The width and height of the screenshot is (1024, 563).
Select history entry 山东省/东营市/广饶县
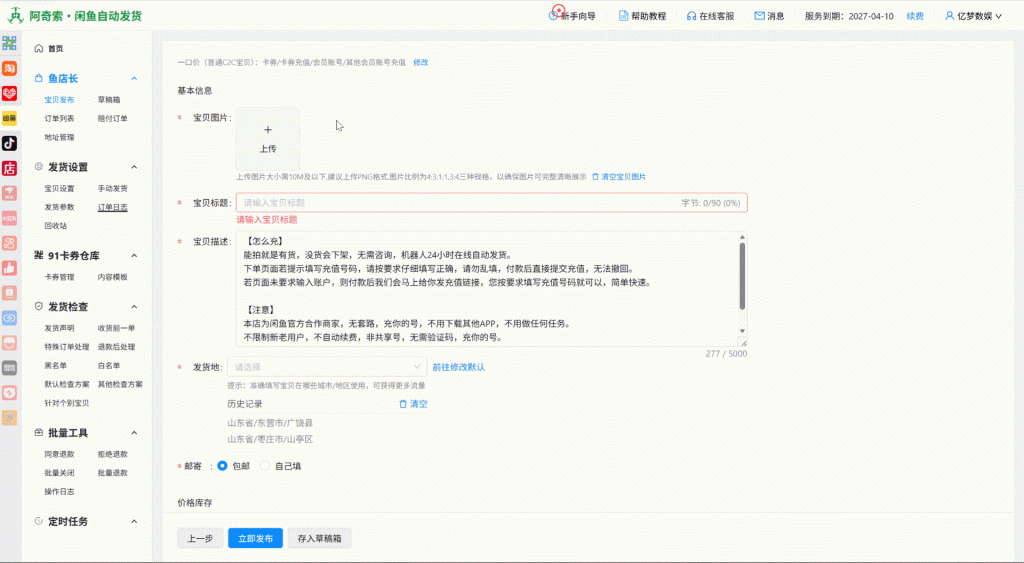[270, 423]
